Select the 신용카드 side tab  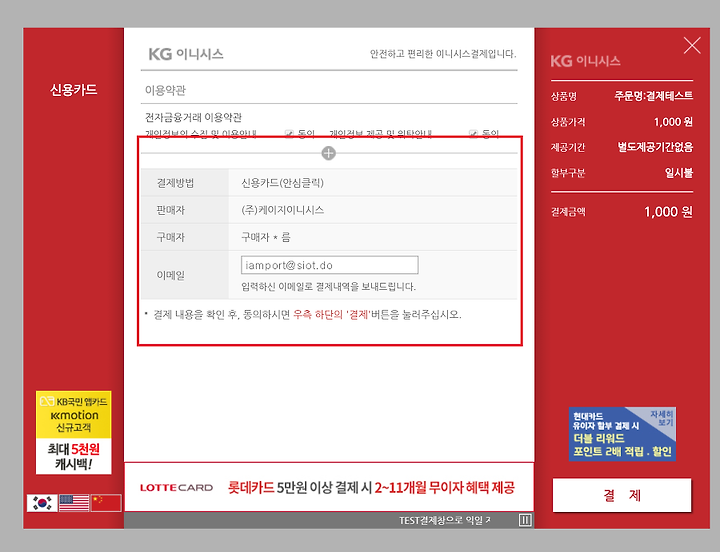[x=73, y=90]
